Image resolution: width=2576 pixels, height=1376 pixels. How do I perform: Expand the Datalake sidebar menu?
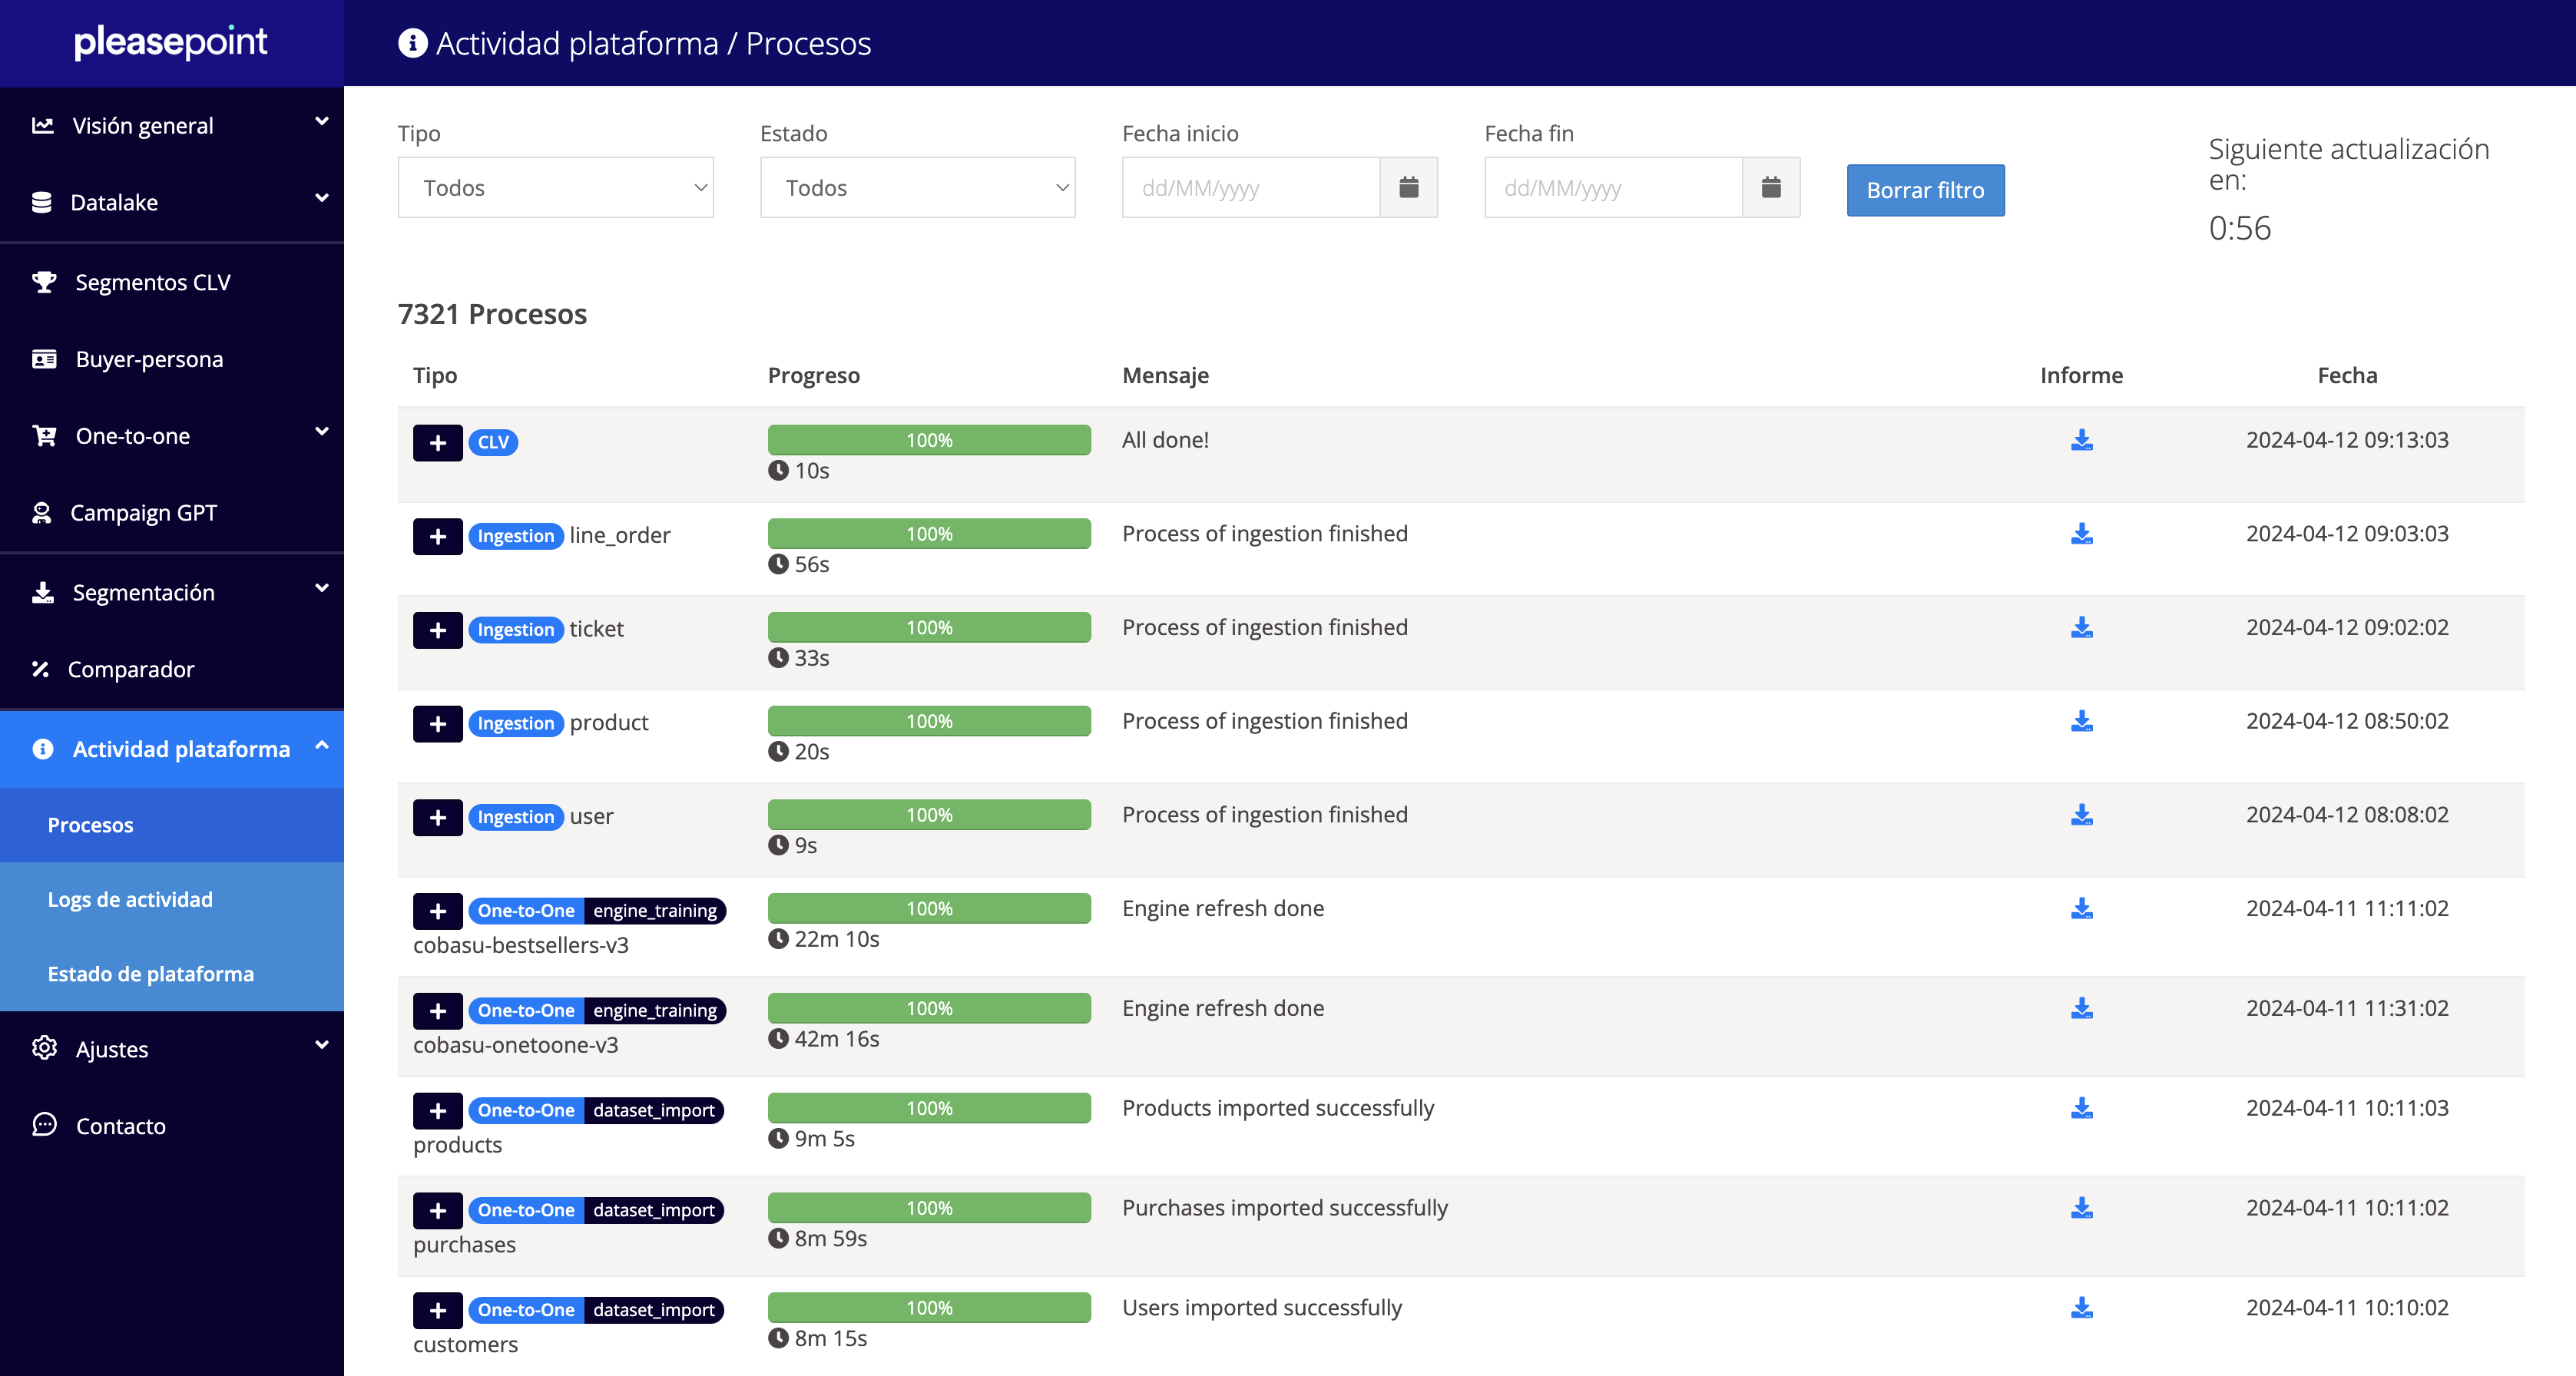[172, 202]
